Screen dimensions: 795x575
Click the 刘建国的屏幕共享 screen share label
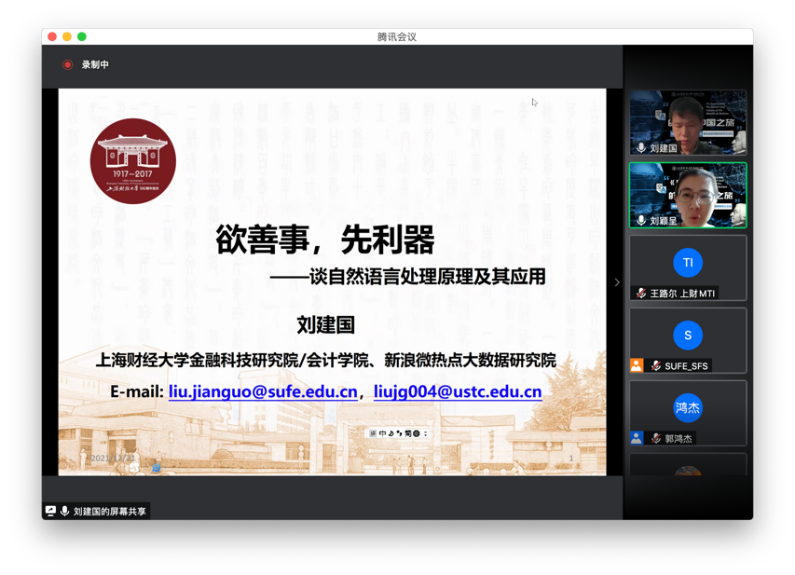click(110, 511)
